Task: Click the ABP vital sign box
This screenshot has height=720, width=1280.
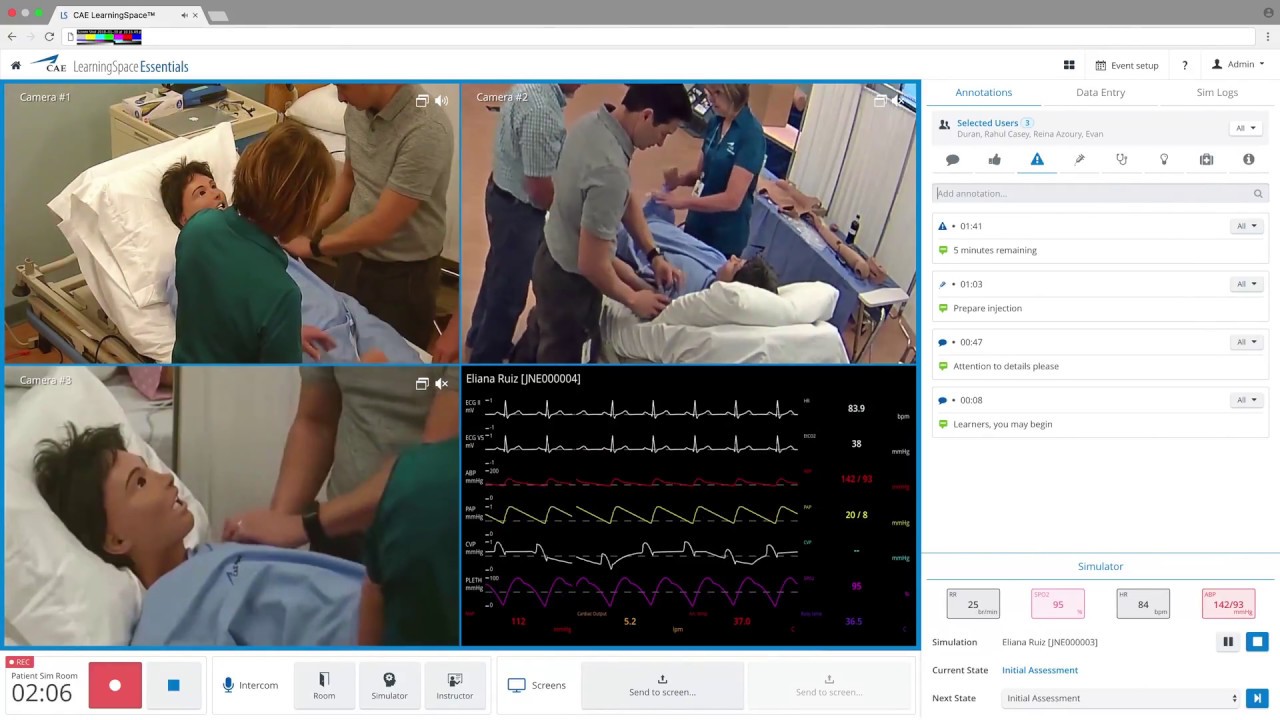Action: click(x=1228, y=603)
